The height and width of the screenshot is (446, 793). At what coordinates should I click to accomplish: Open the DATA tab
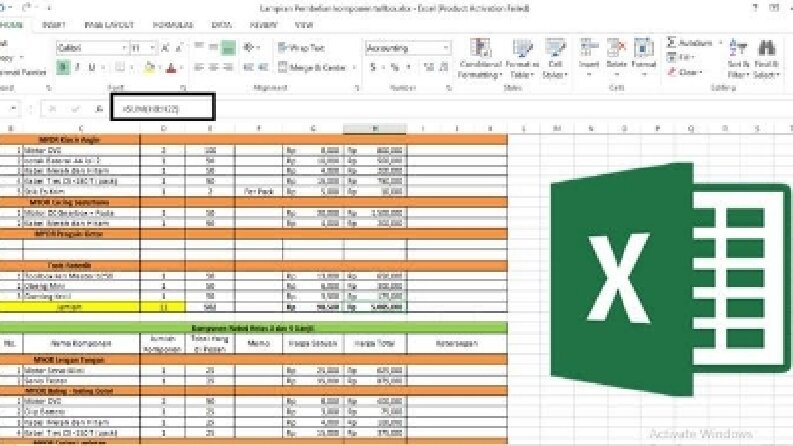(x=222, y=25)
